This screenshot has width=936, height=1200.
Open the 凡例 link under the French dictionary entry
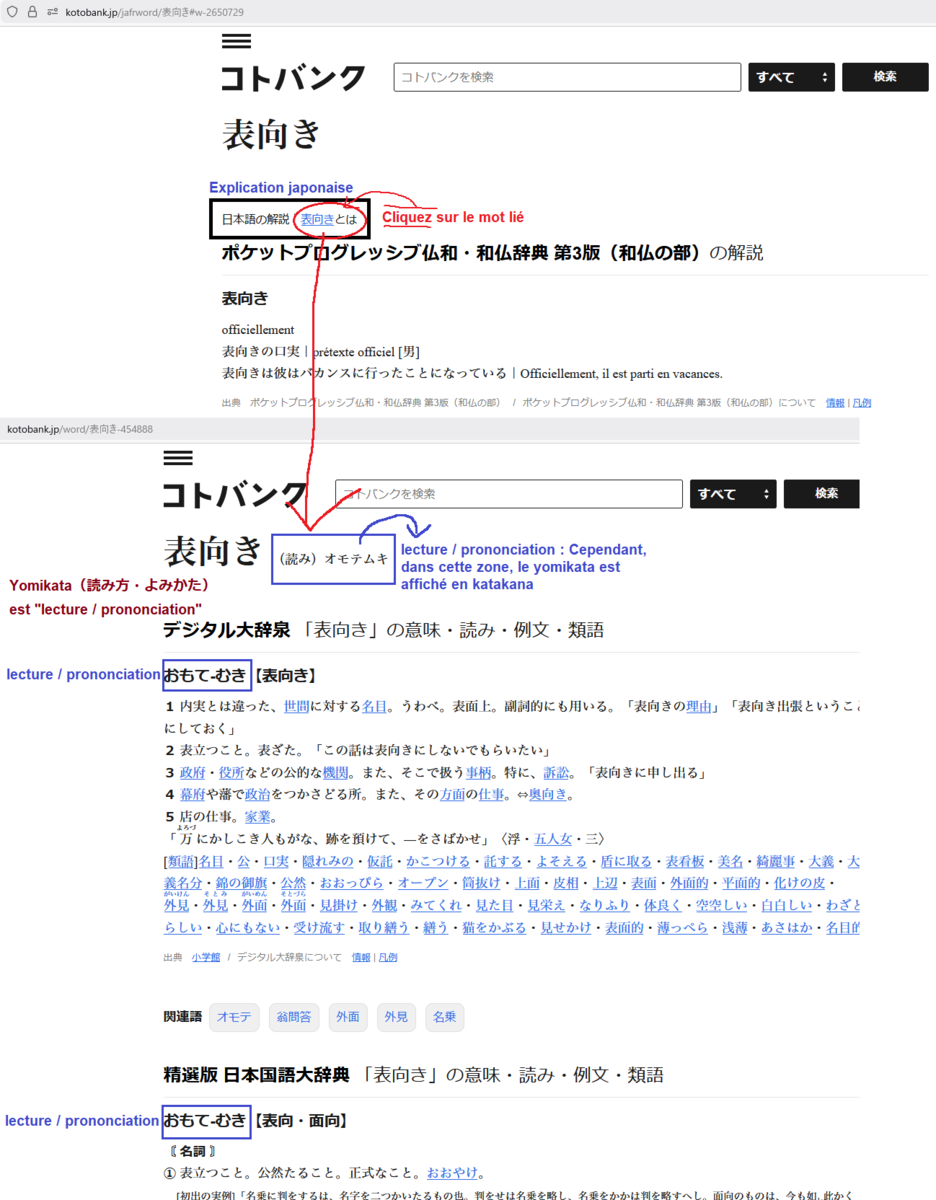click(x=861, y=403)
